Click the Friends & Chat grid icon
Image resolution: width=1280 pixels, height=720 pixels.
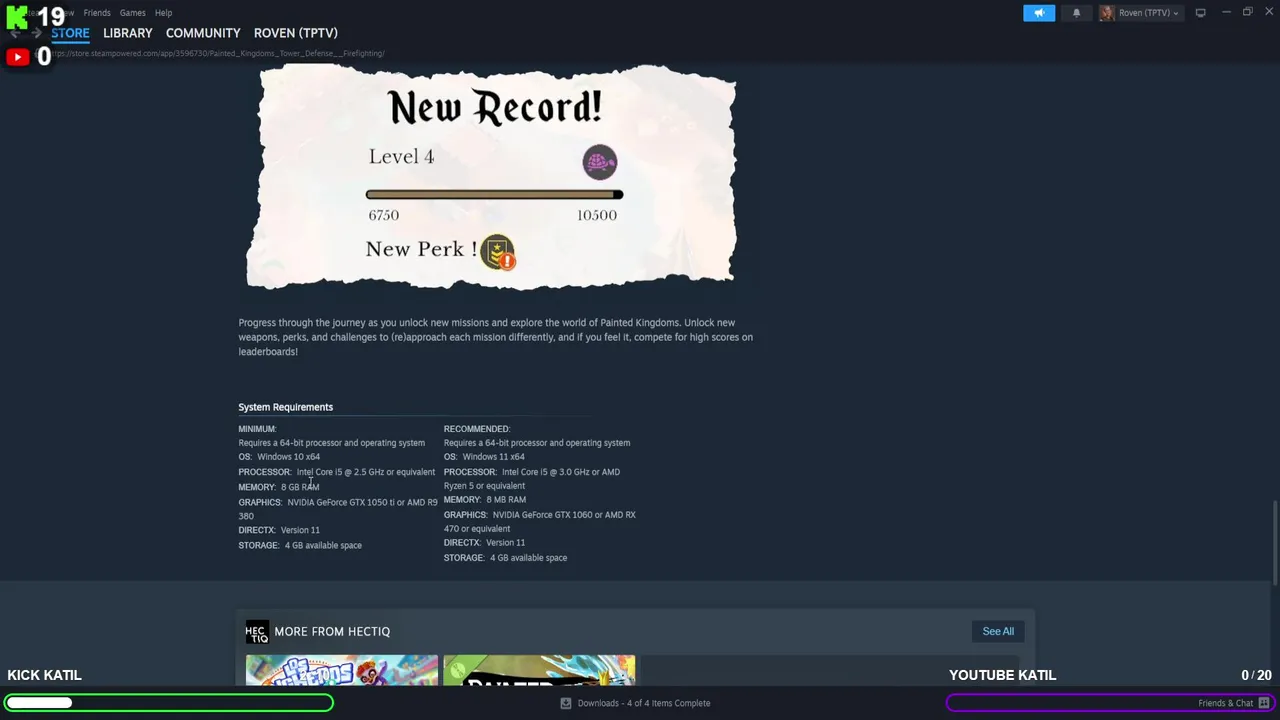1264,703
